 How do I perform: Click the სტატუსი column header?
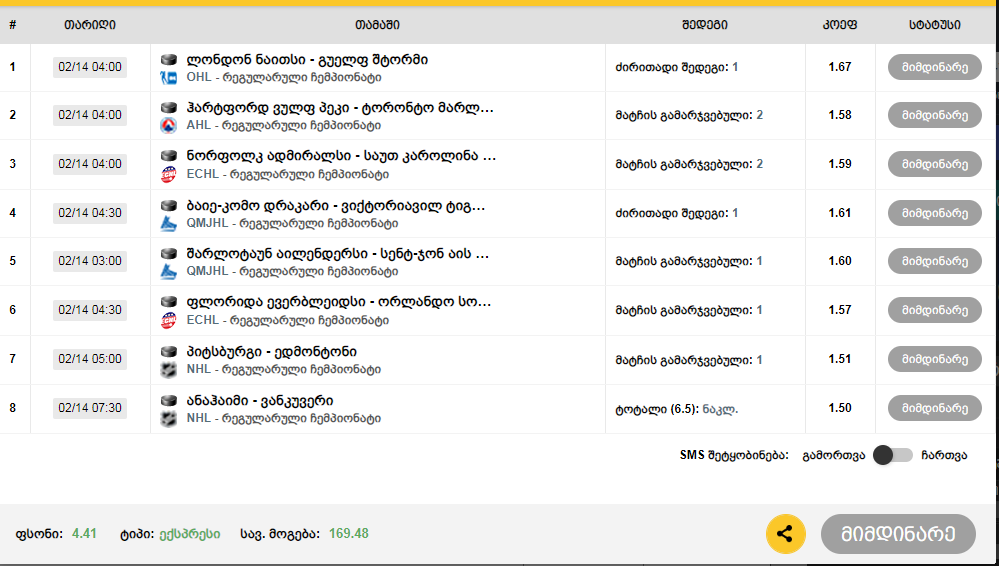[935, 25]
